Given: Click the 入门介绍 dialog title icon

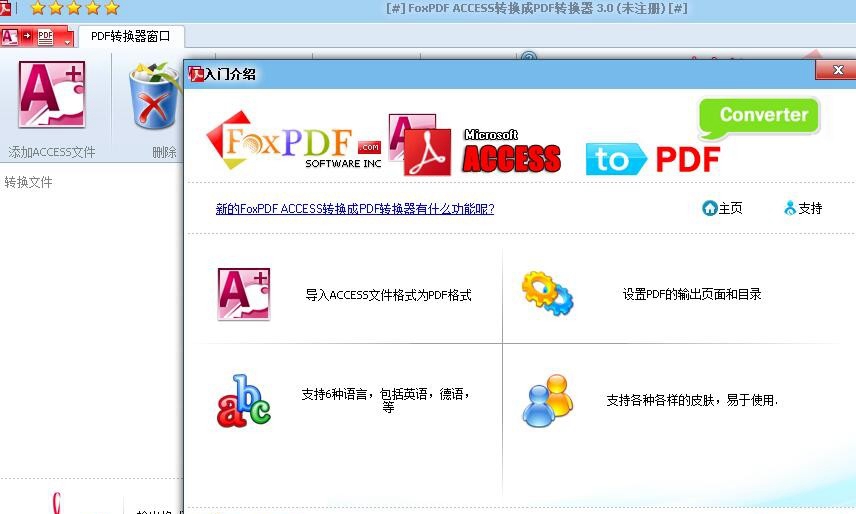Looking at the screenshot, I should click(x=195, y=74).
